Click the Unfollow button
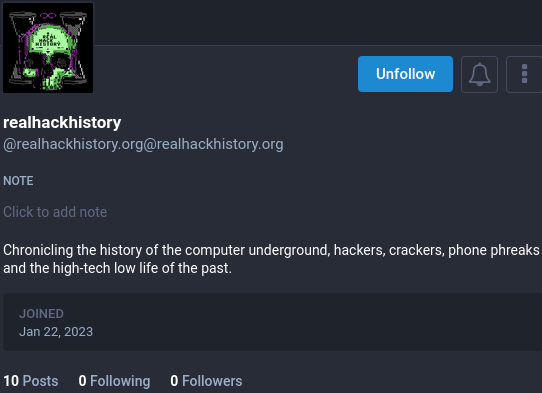Screen dimensions: 542x393 pyautogui.click(x=405, y=74)
